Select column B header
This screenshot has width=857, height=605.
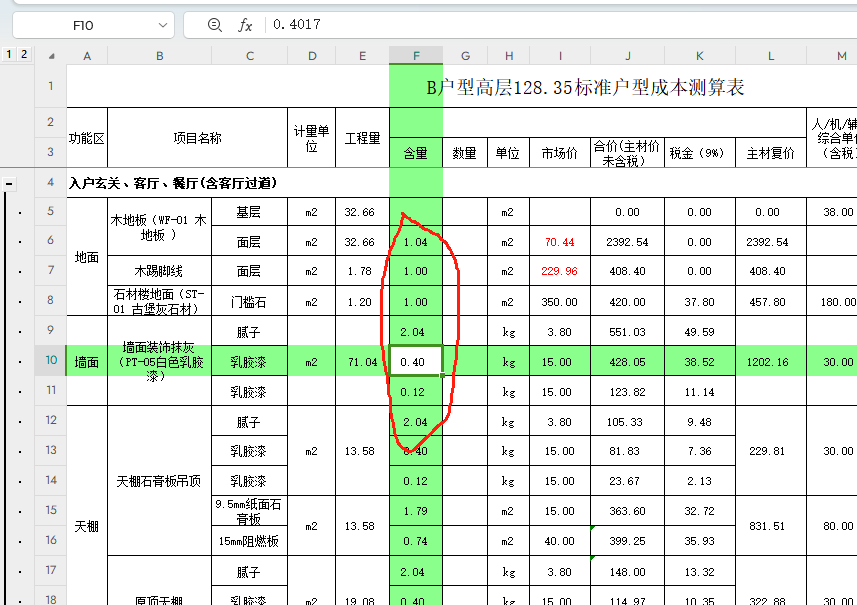[x=160, y=56]
